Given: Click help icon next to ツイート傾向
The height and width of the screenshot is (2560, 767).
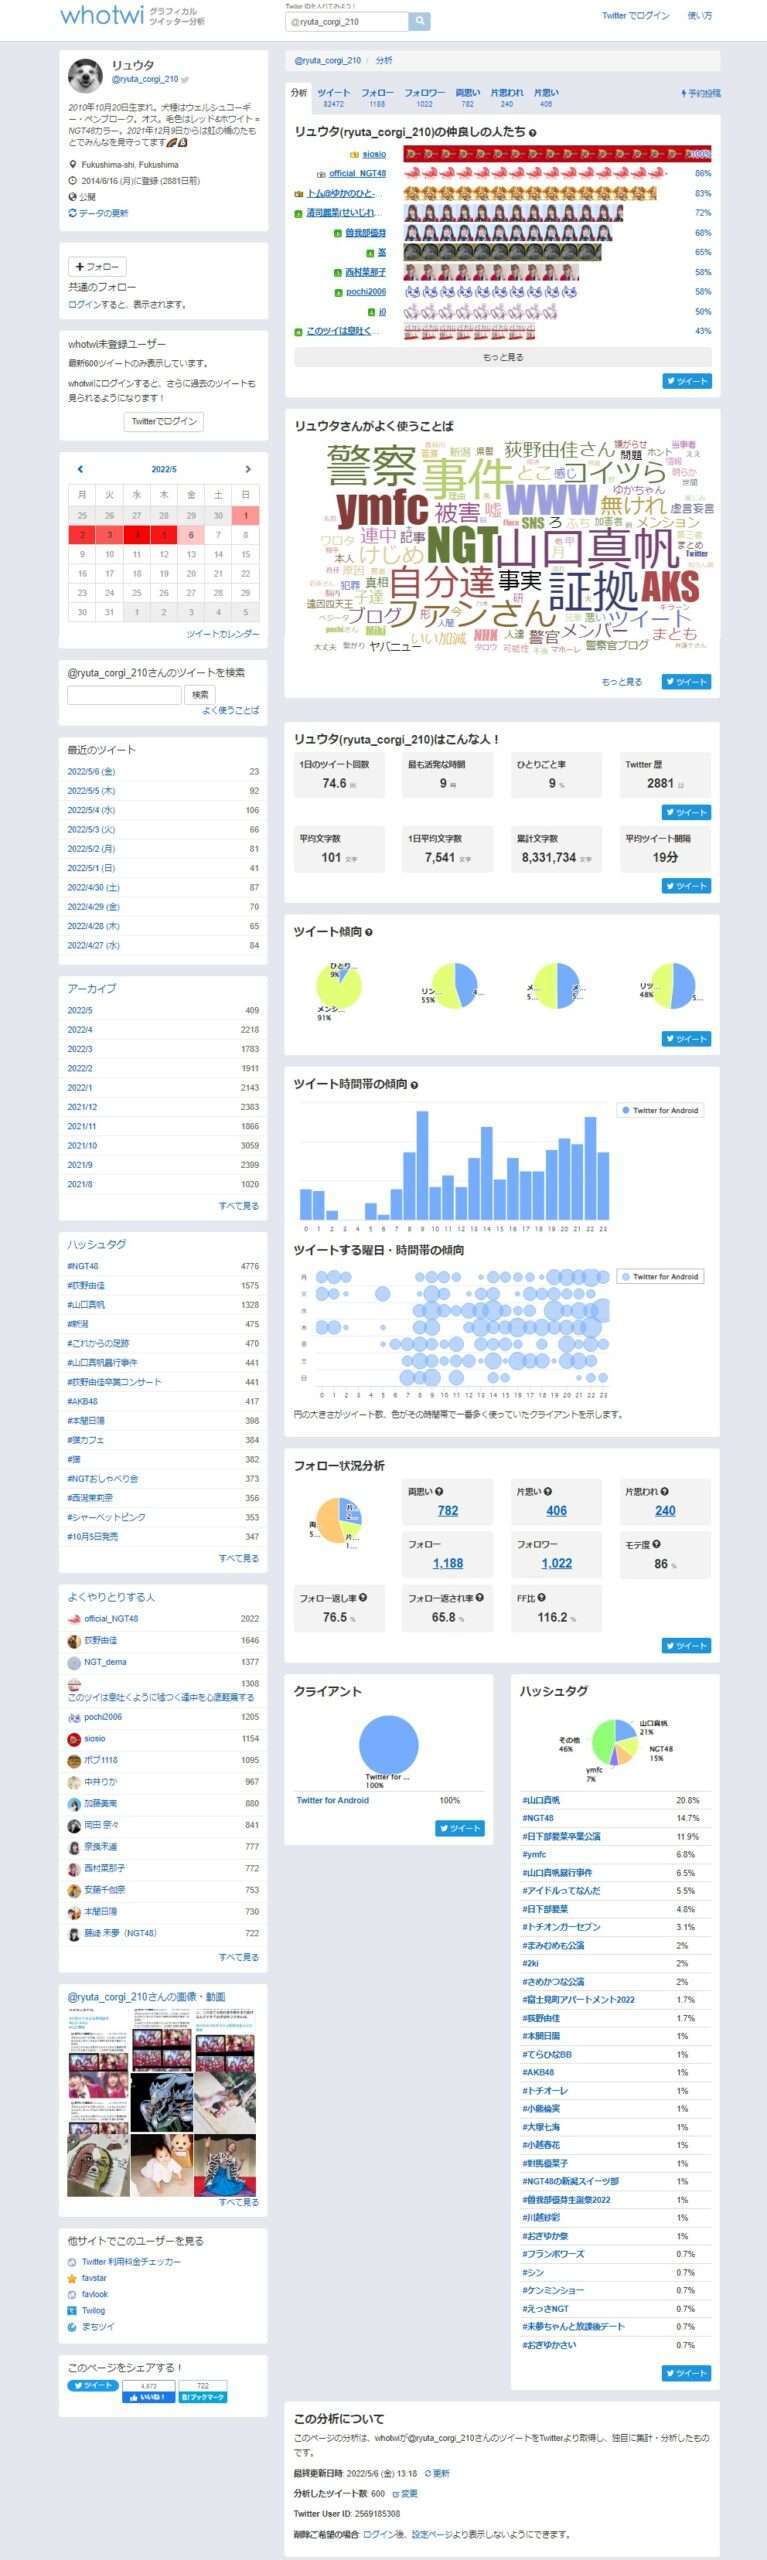Looking at the screenshot, I should pyautogui.click(x=369, y=932).
